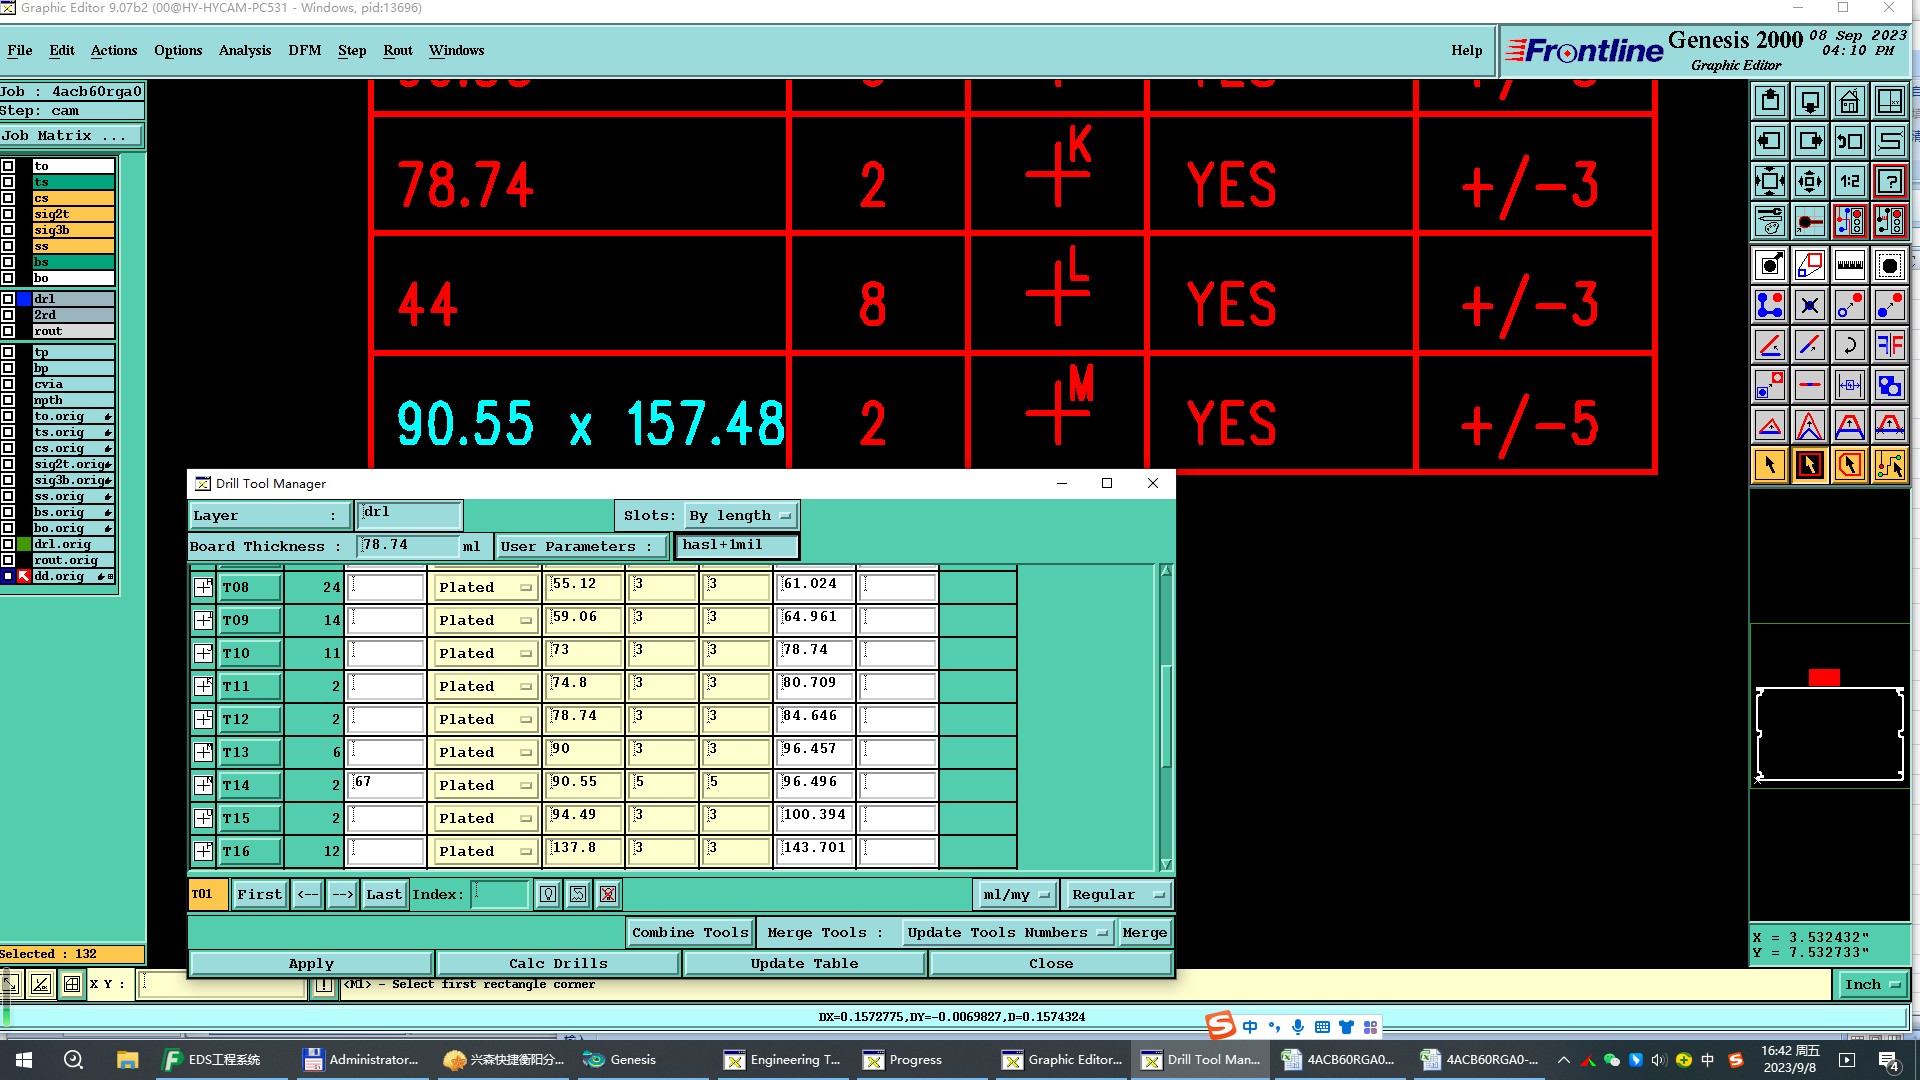Click the wrench and palette settings icon
The height and width of the screenshot is (1080, 1920).
click(1769, 221)
